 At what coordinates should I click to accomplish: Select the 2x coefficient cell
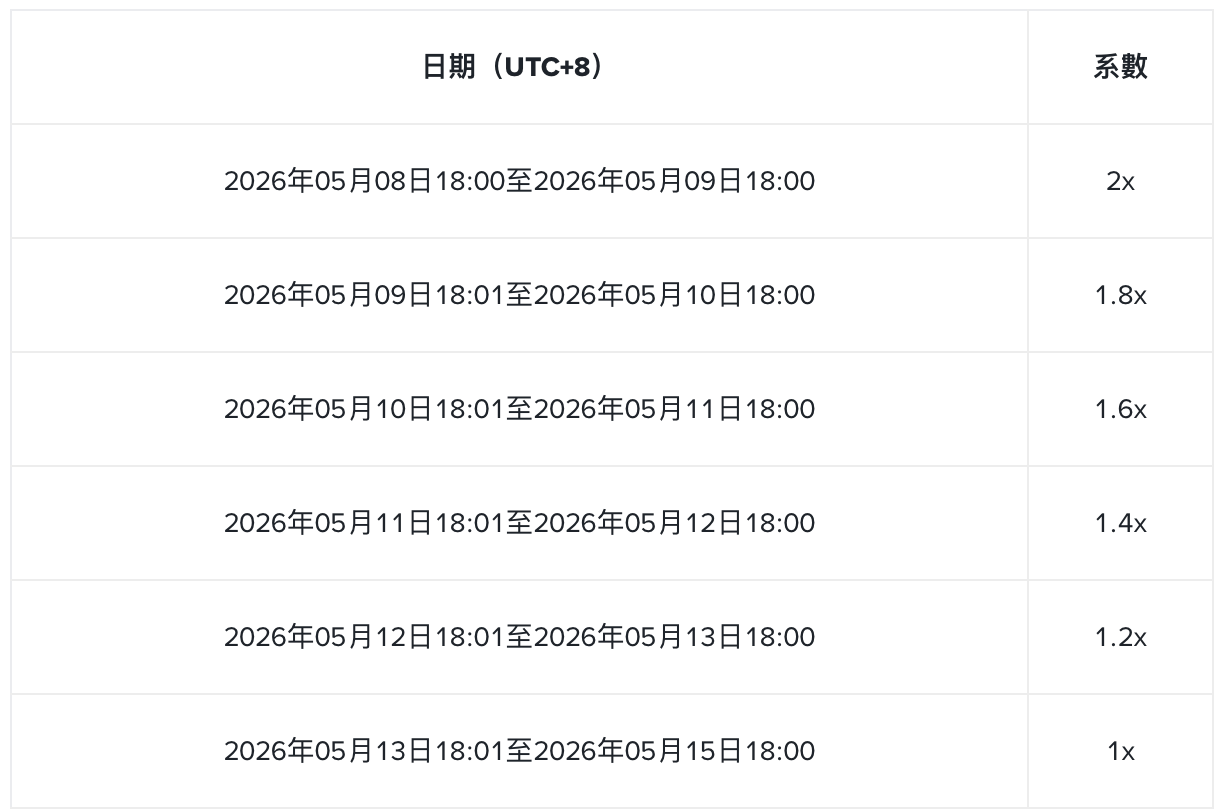pos(1120,181)
